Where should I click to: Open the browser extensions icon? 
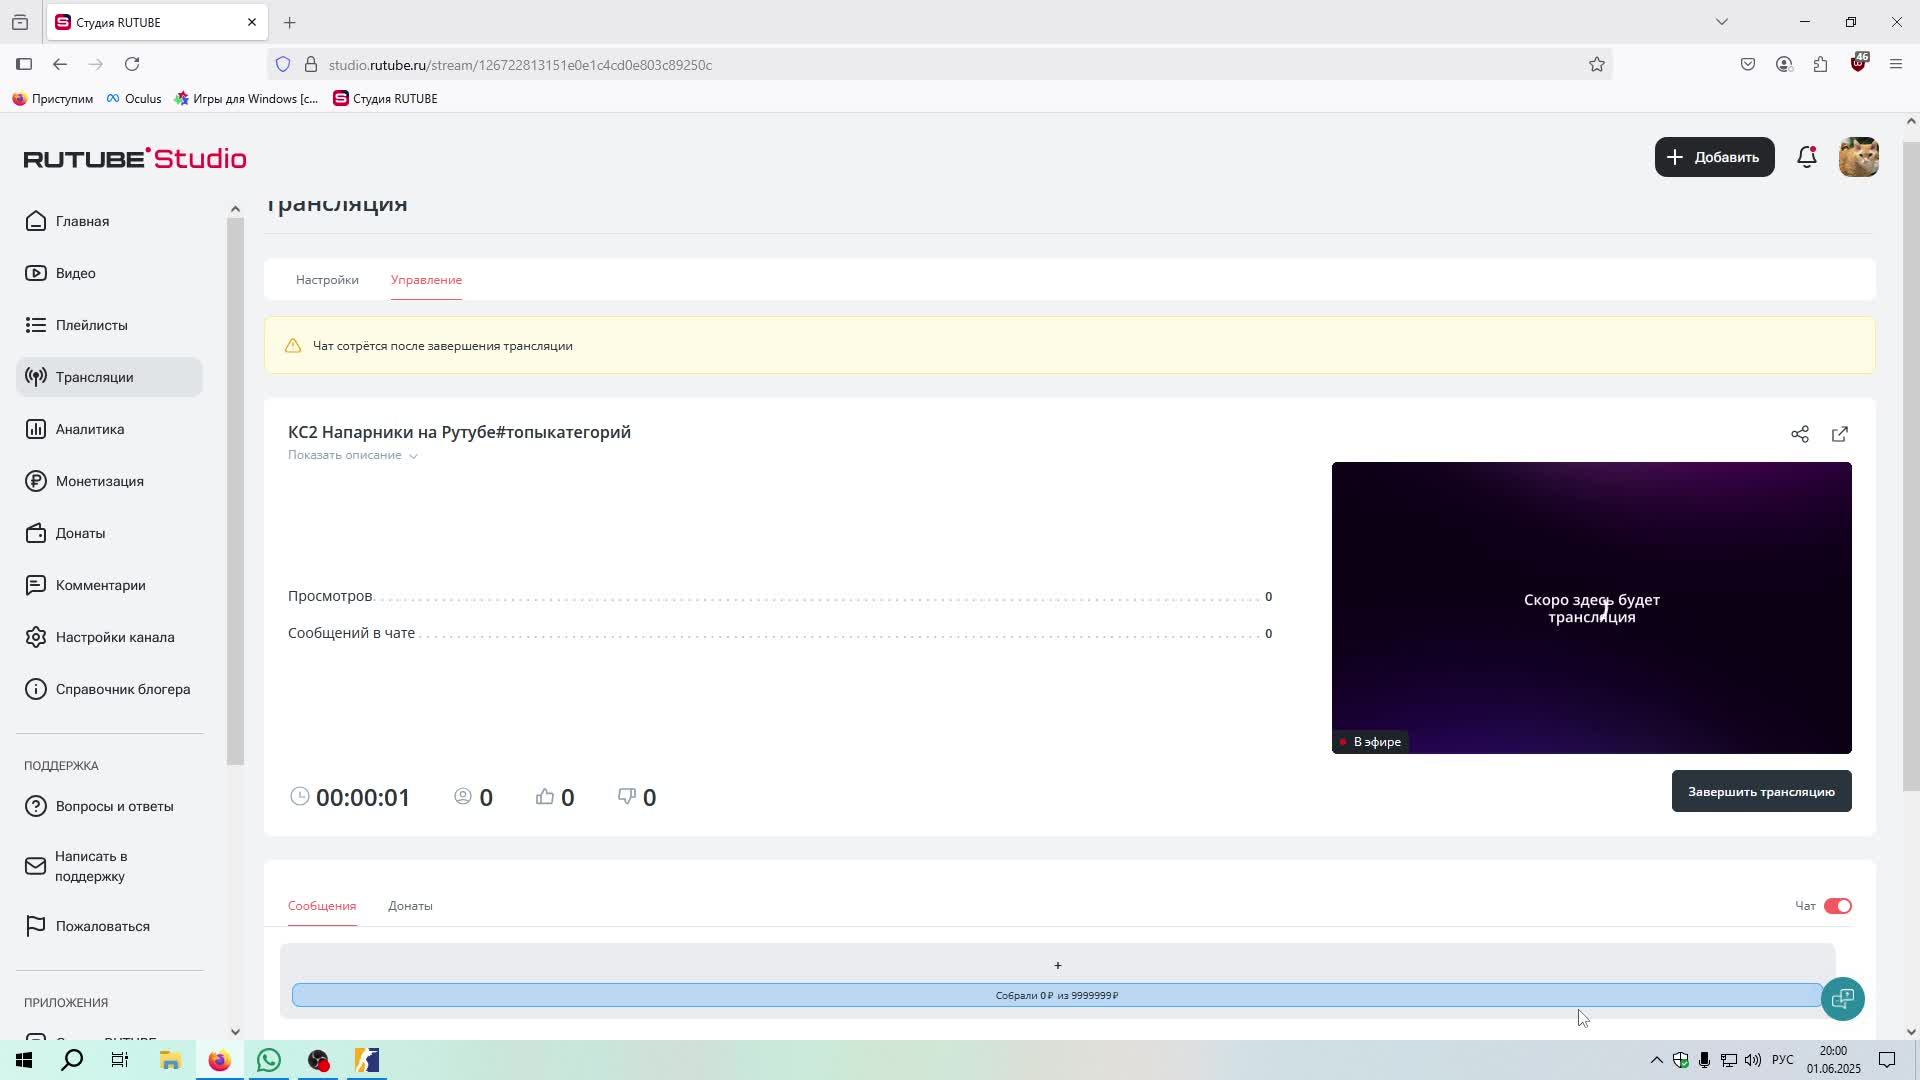pyautogui.click(x=1821, y=64)
